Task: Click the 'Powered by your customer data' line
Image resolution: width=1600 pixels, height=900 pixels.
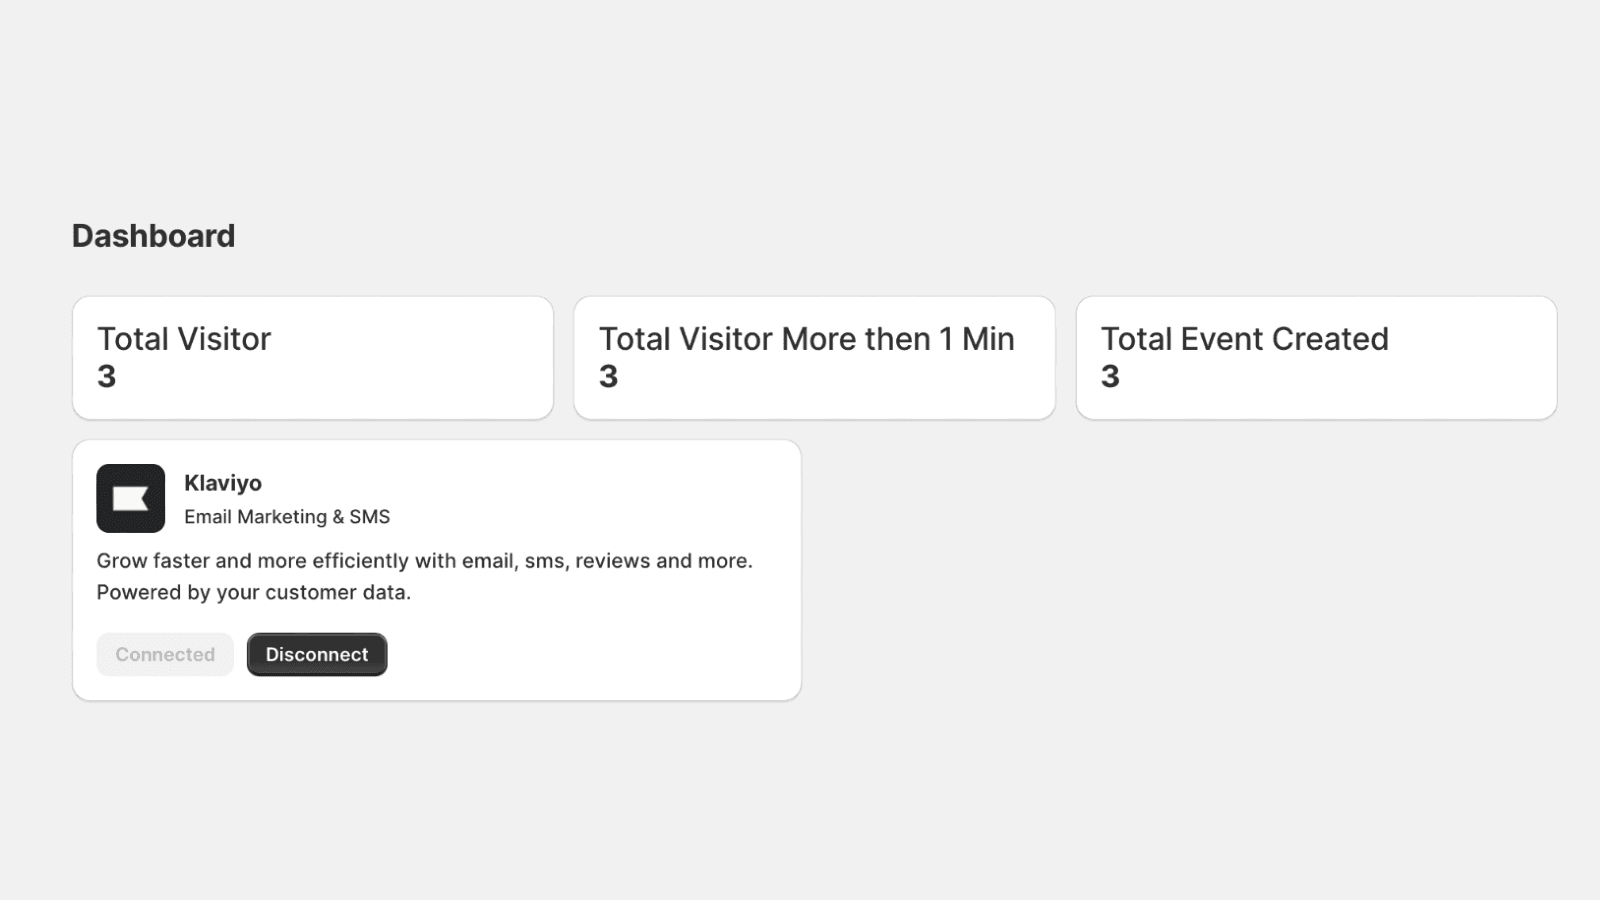Action: 253,592
